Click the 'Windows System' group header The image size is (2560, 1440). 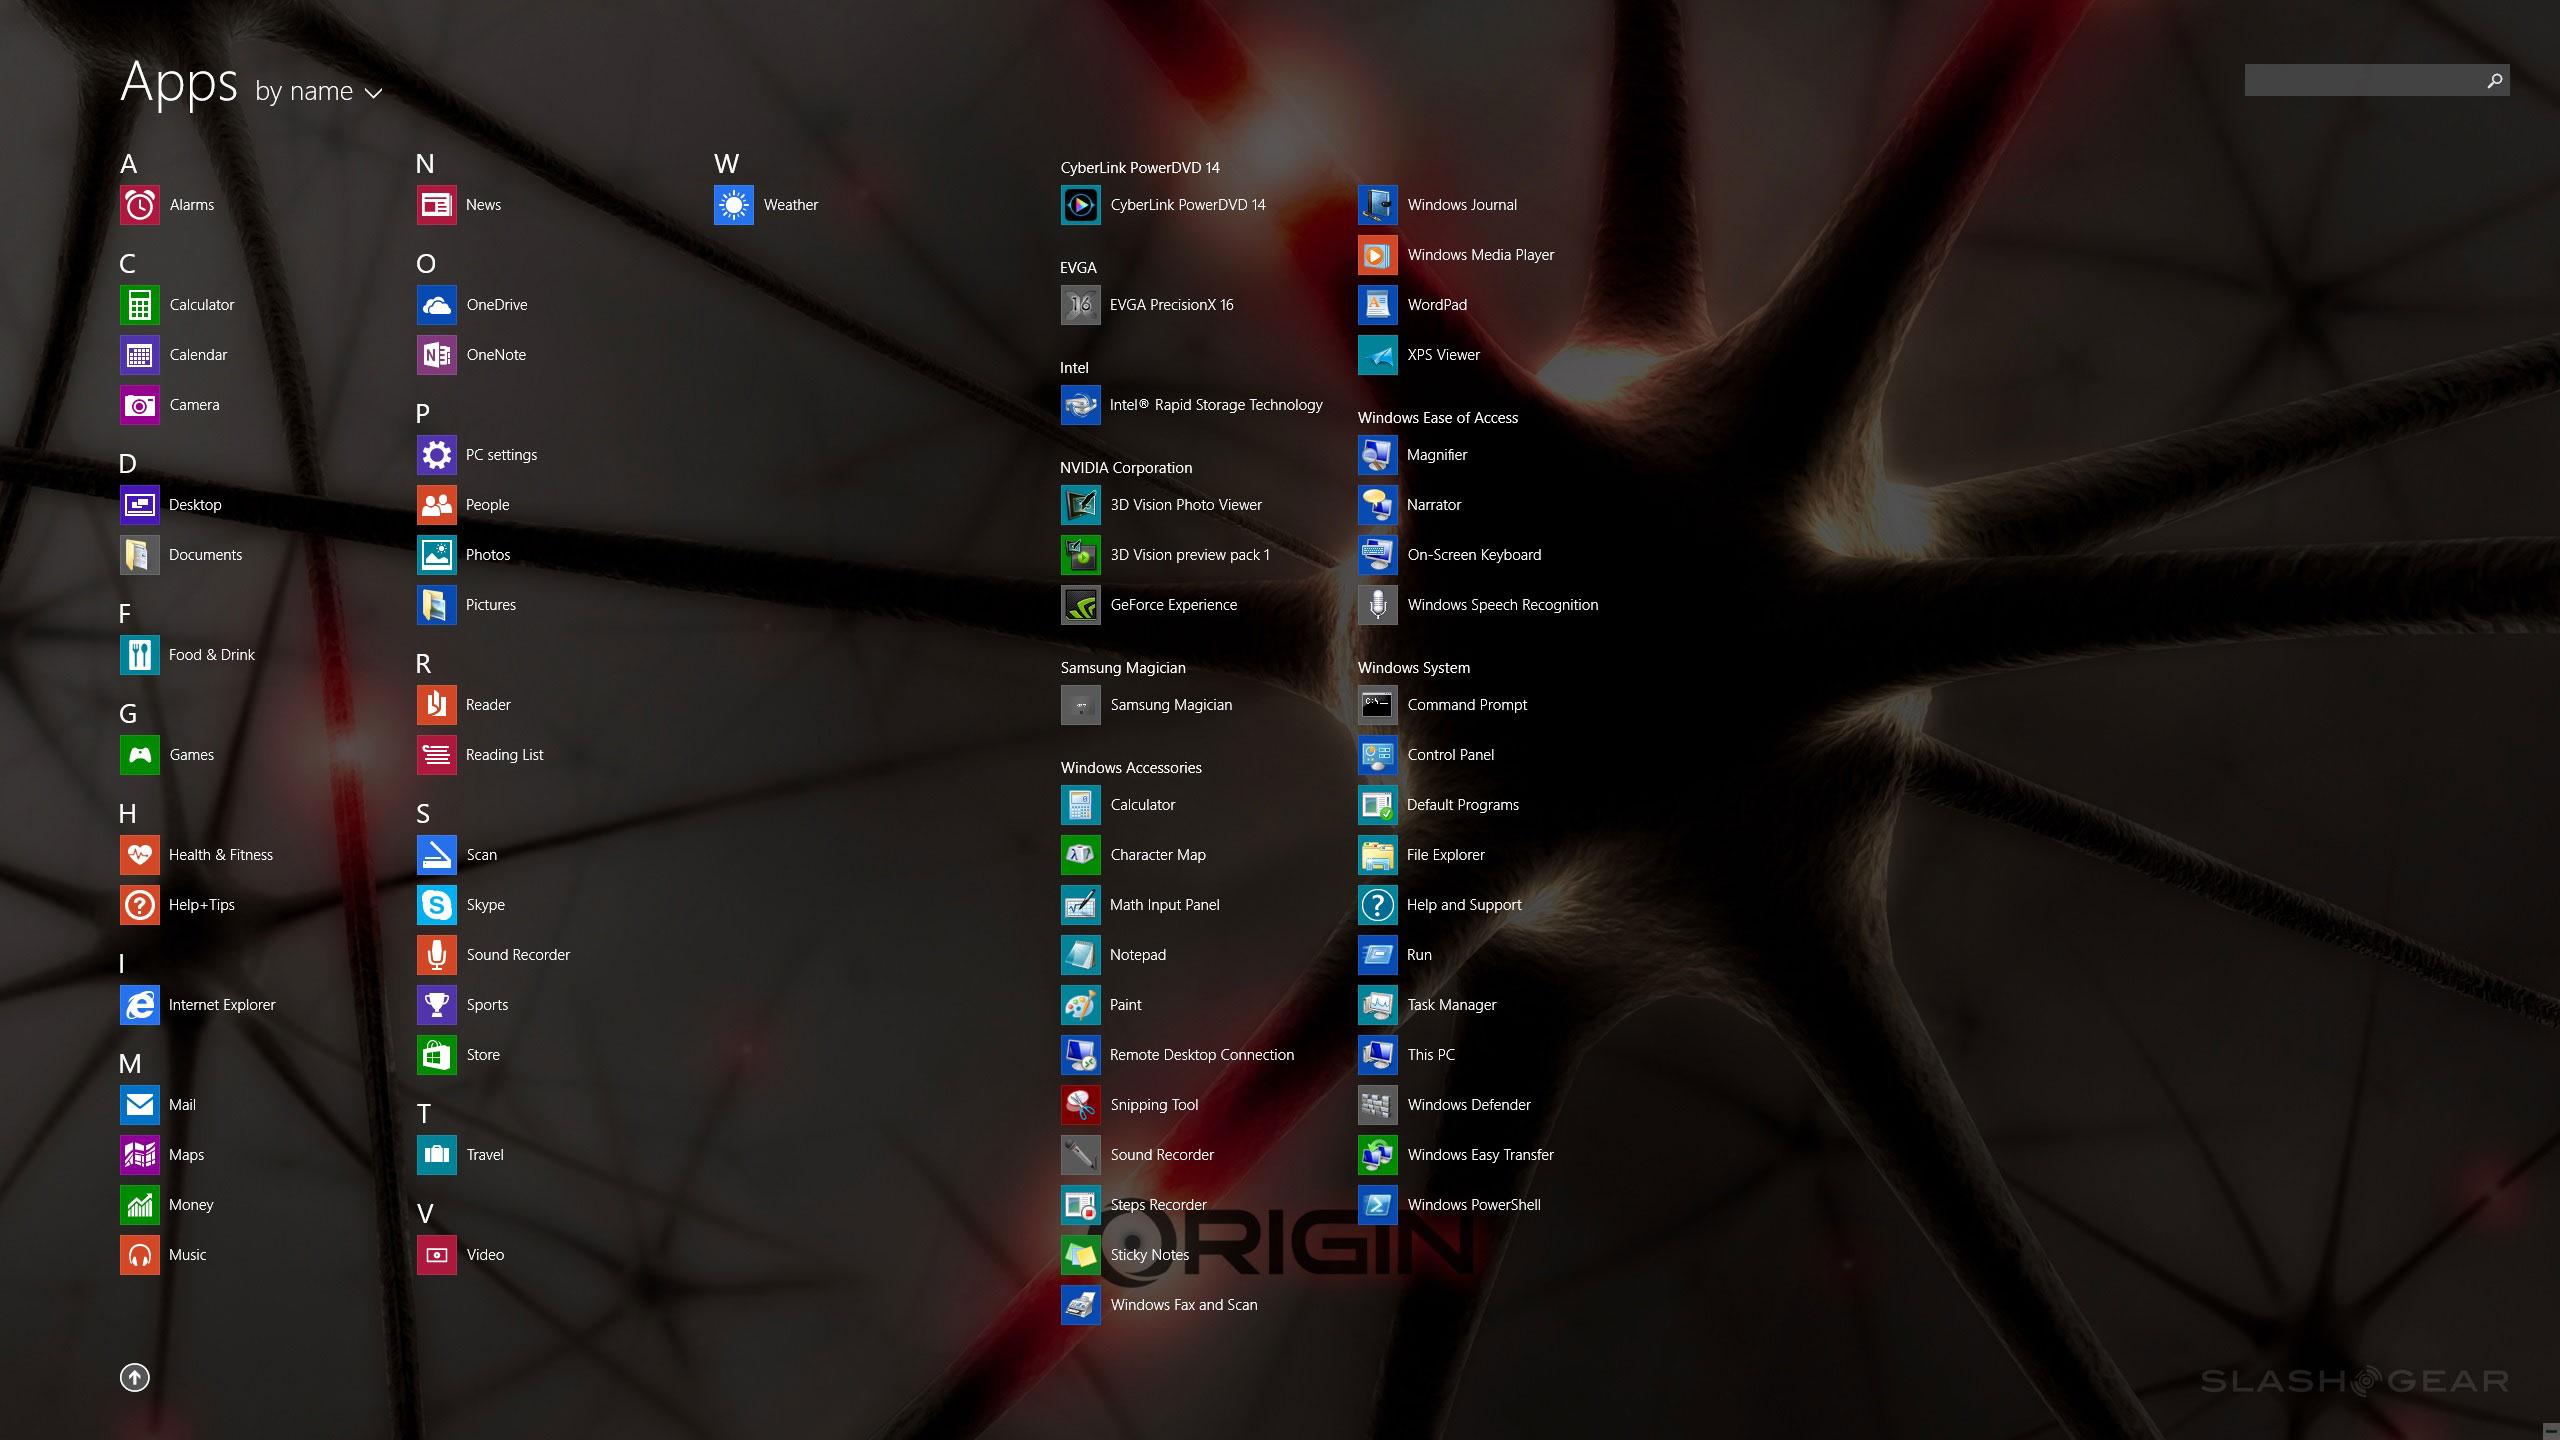pyautogui.click(x=1414, y=668)
